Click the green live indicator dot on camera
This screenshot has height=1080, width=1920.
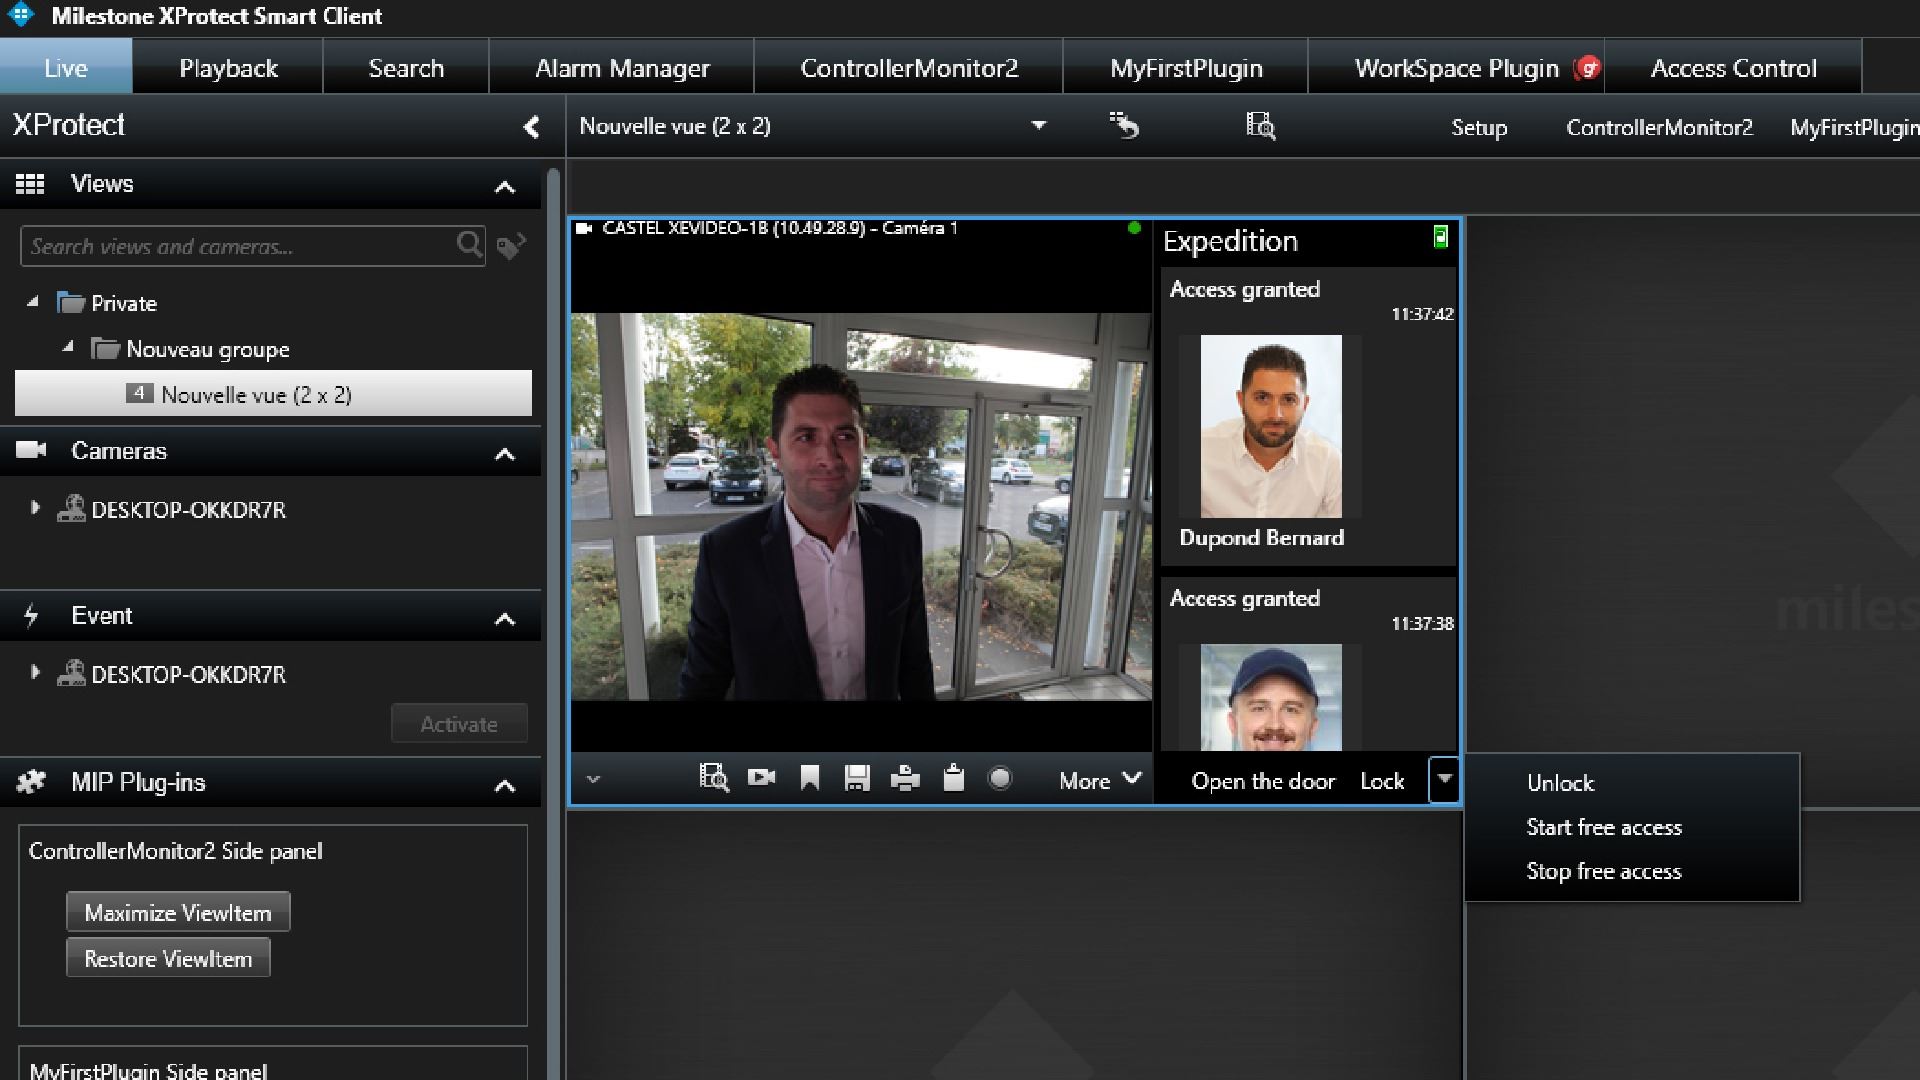[x=1134, y=228]
